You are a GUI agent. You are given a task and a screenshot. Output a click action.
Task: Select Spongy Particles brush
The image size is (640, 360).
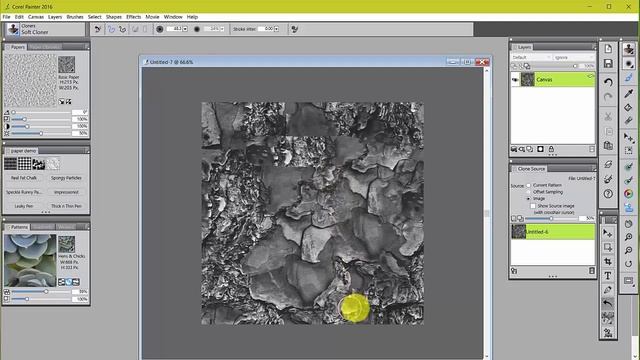pyautogui.click(x=66, y=178)
